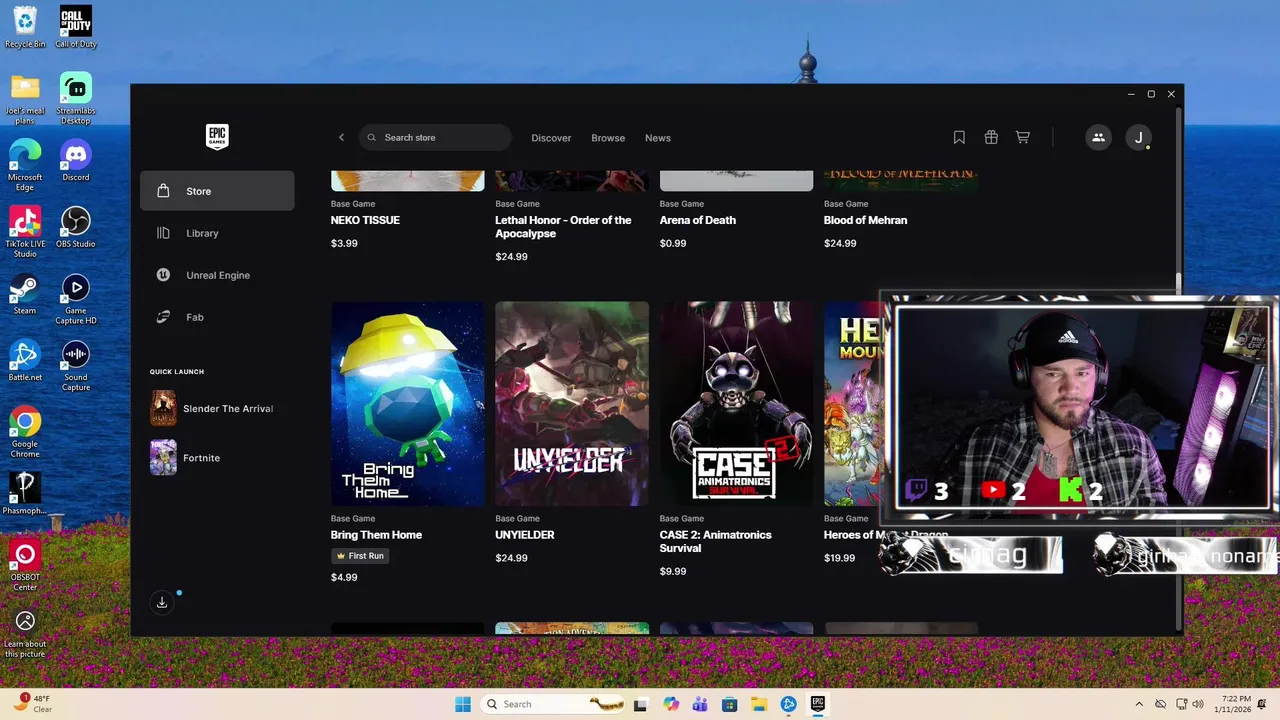
Task: Select Library in the sidebar
Action: 217,233
